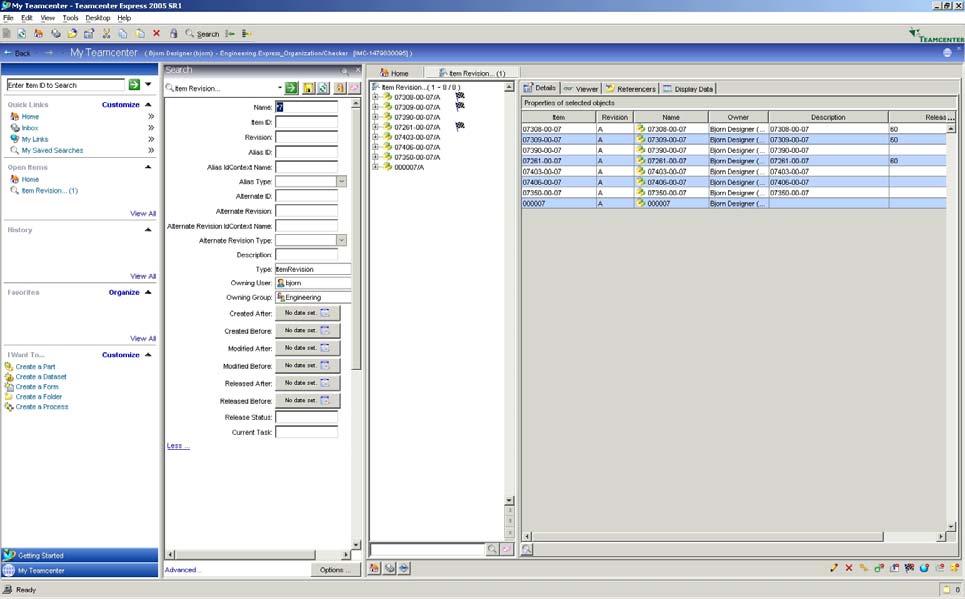Open the Help menu
The height and width of the screenshot is (599, 965).
tap(124, 18)
